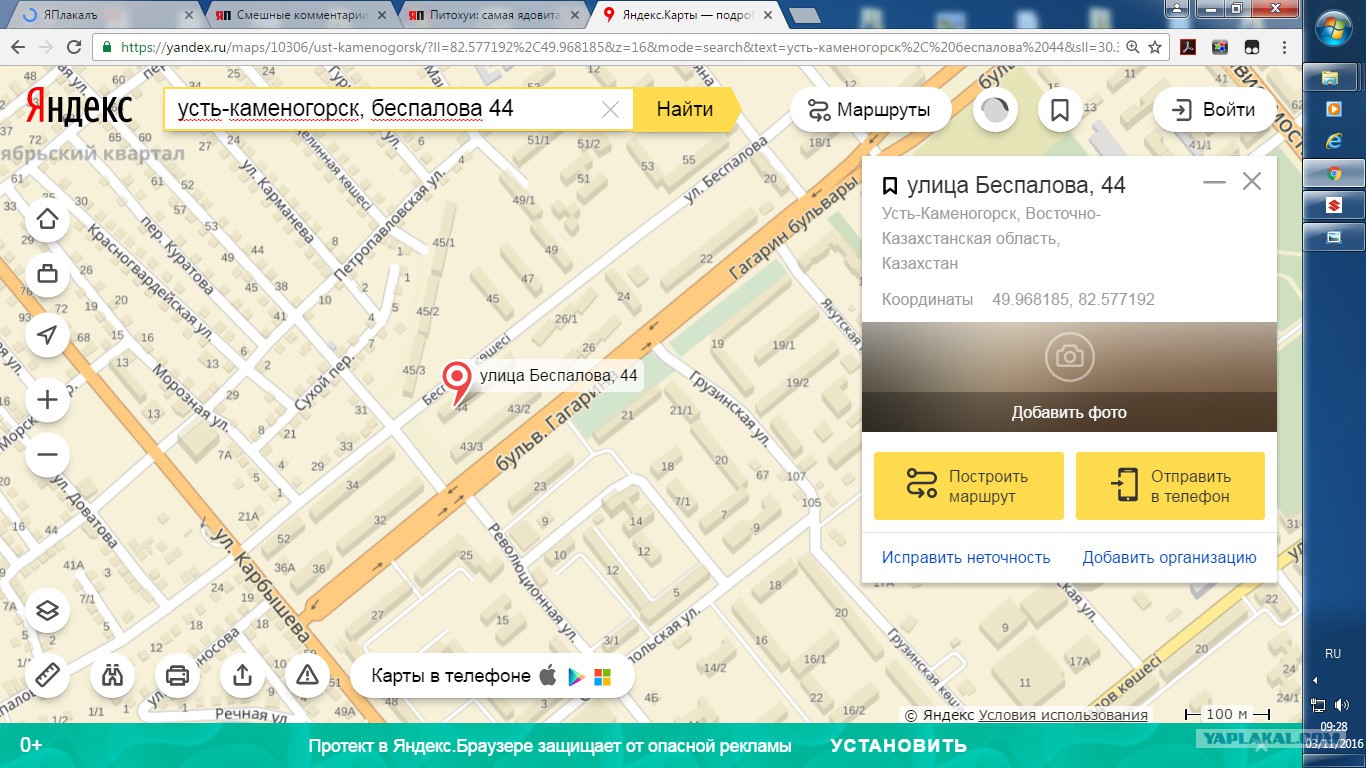This screenshot has height=768, width=1366.
Task: Clear the search field with the X
Action: click(610, 110)
